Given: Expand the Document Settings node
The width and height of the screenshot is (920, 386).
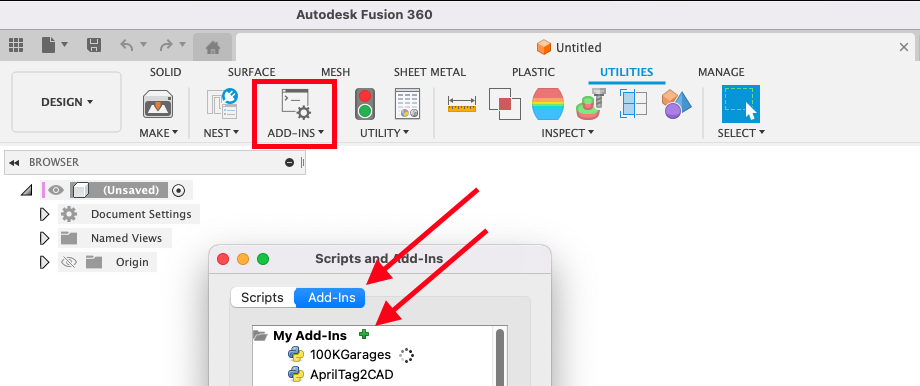Looking at the screenshot, I should (44, 214).
